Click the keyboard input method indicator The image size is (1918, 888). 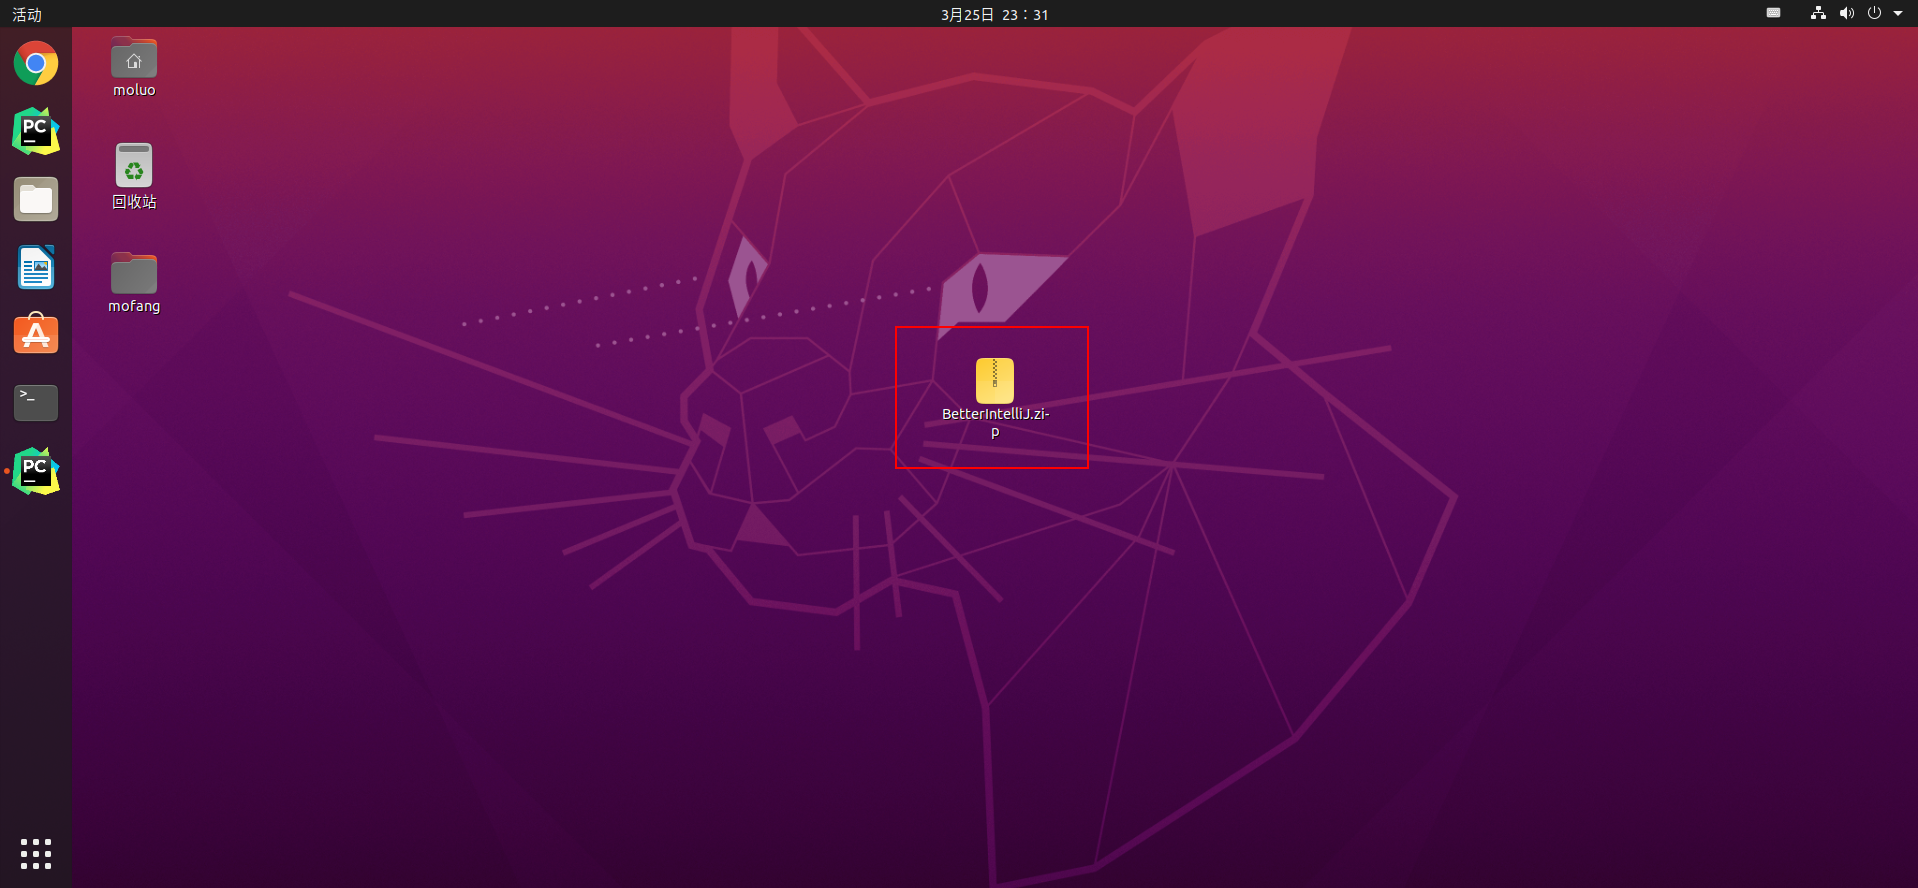(1773, 13)
